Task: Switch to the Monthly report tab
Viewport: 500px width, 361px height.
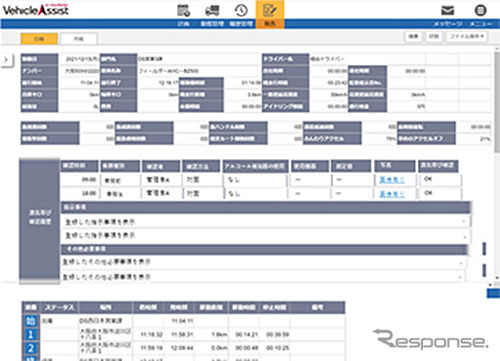Action: tap(79, 39)
